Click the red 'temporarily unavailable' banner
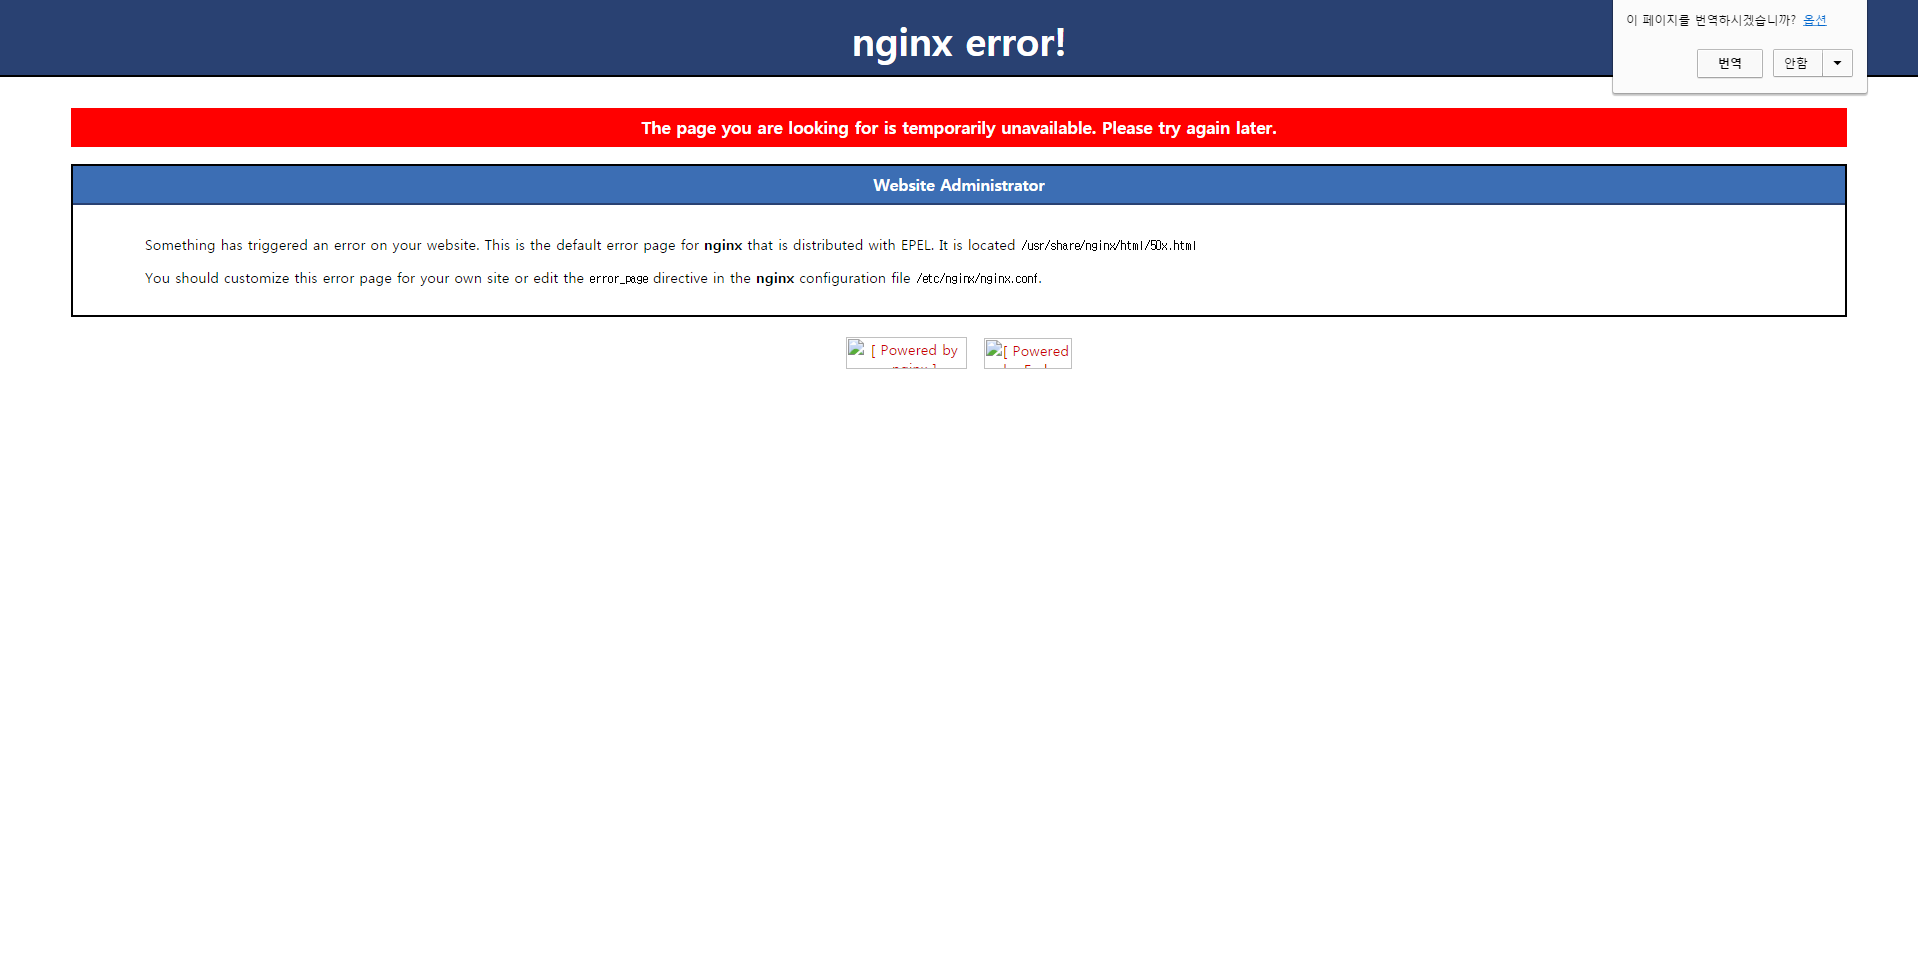Image resolution: width=1918 pixels, height=955 pixels. coord(958,128)
